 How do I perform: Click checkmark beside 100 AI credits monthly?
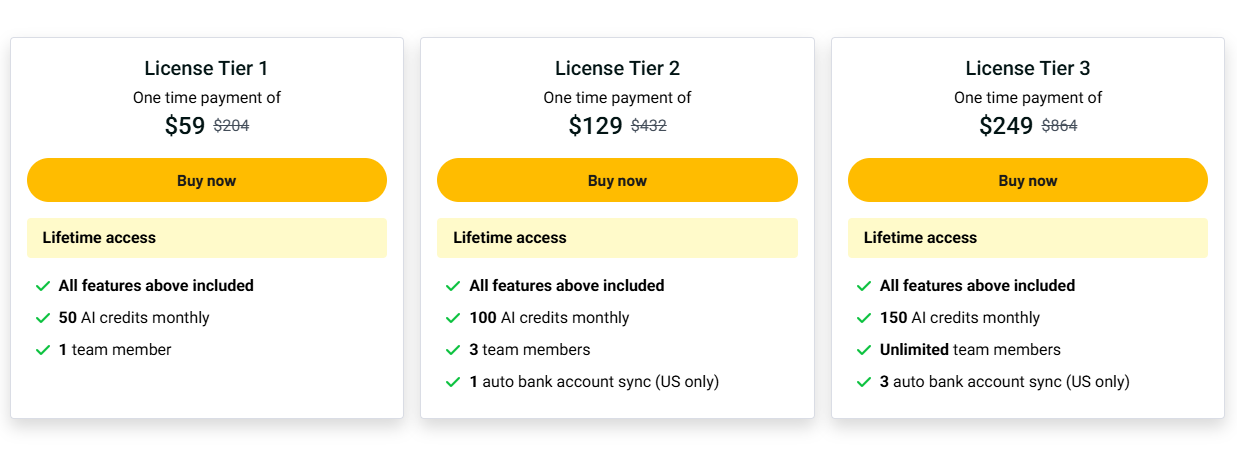point(453,318)
